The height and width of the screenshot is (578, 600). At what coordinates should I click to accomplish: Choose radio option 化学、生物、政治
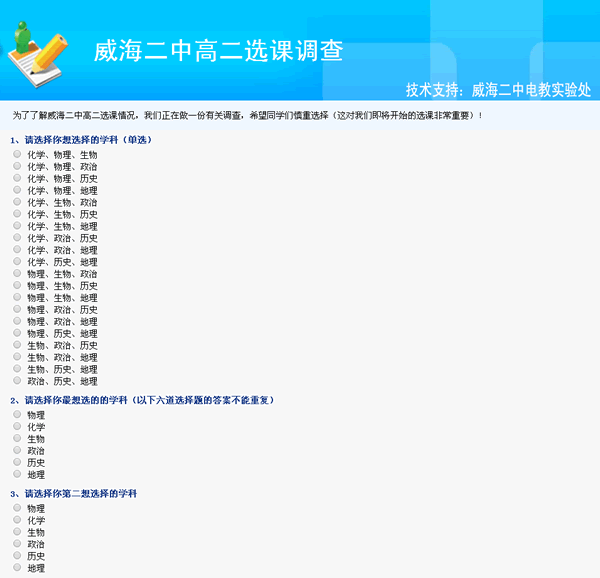click(x=17, y=201)
